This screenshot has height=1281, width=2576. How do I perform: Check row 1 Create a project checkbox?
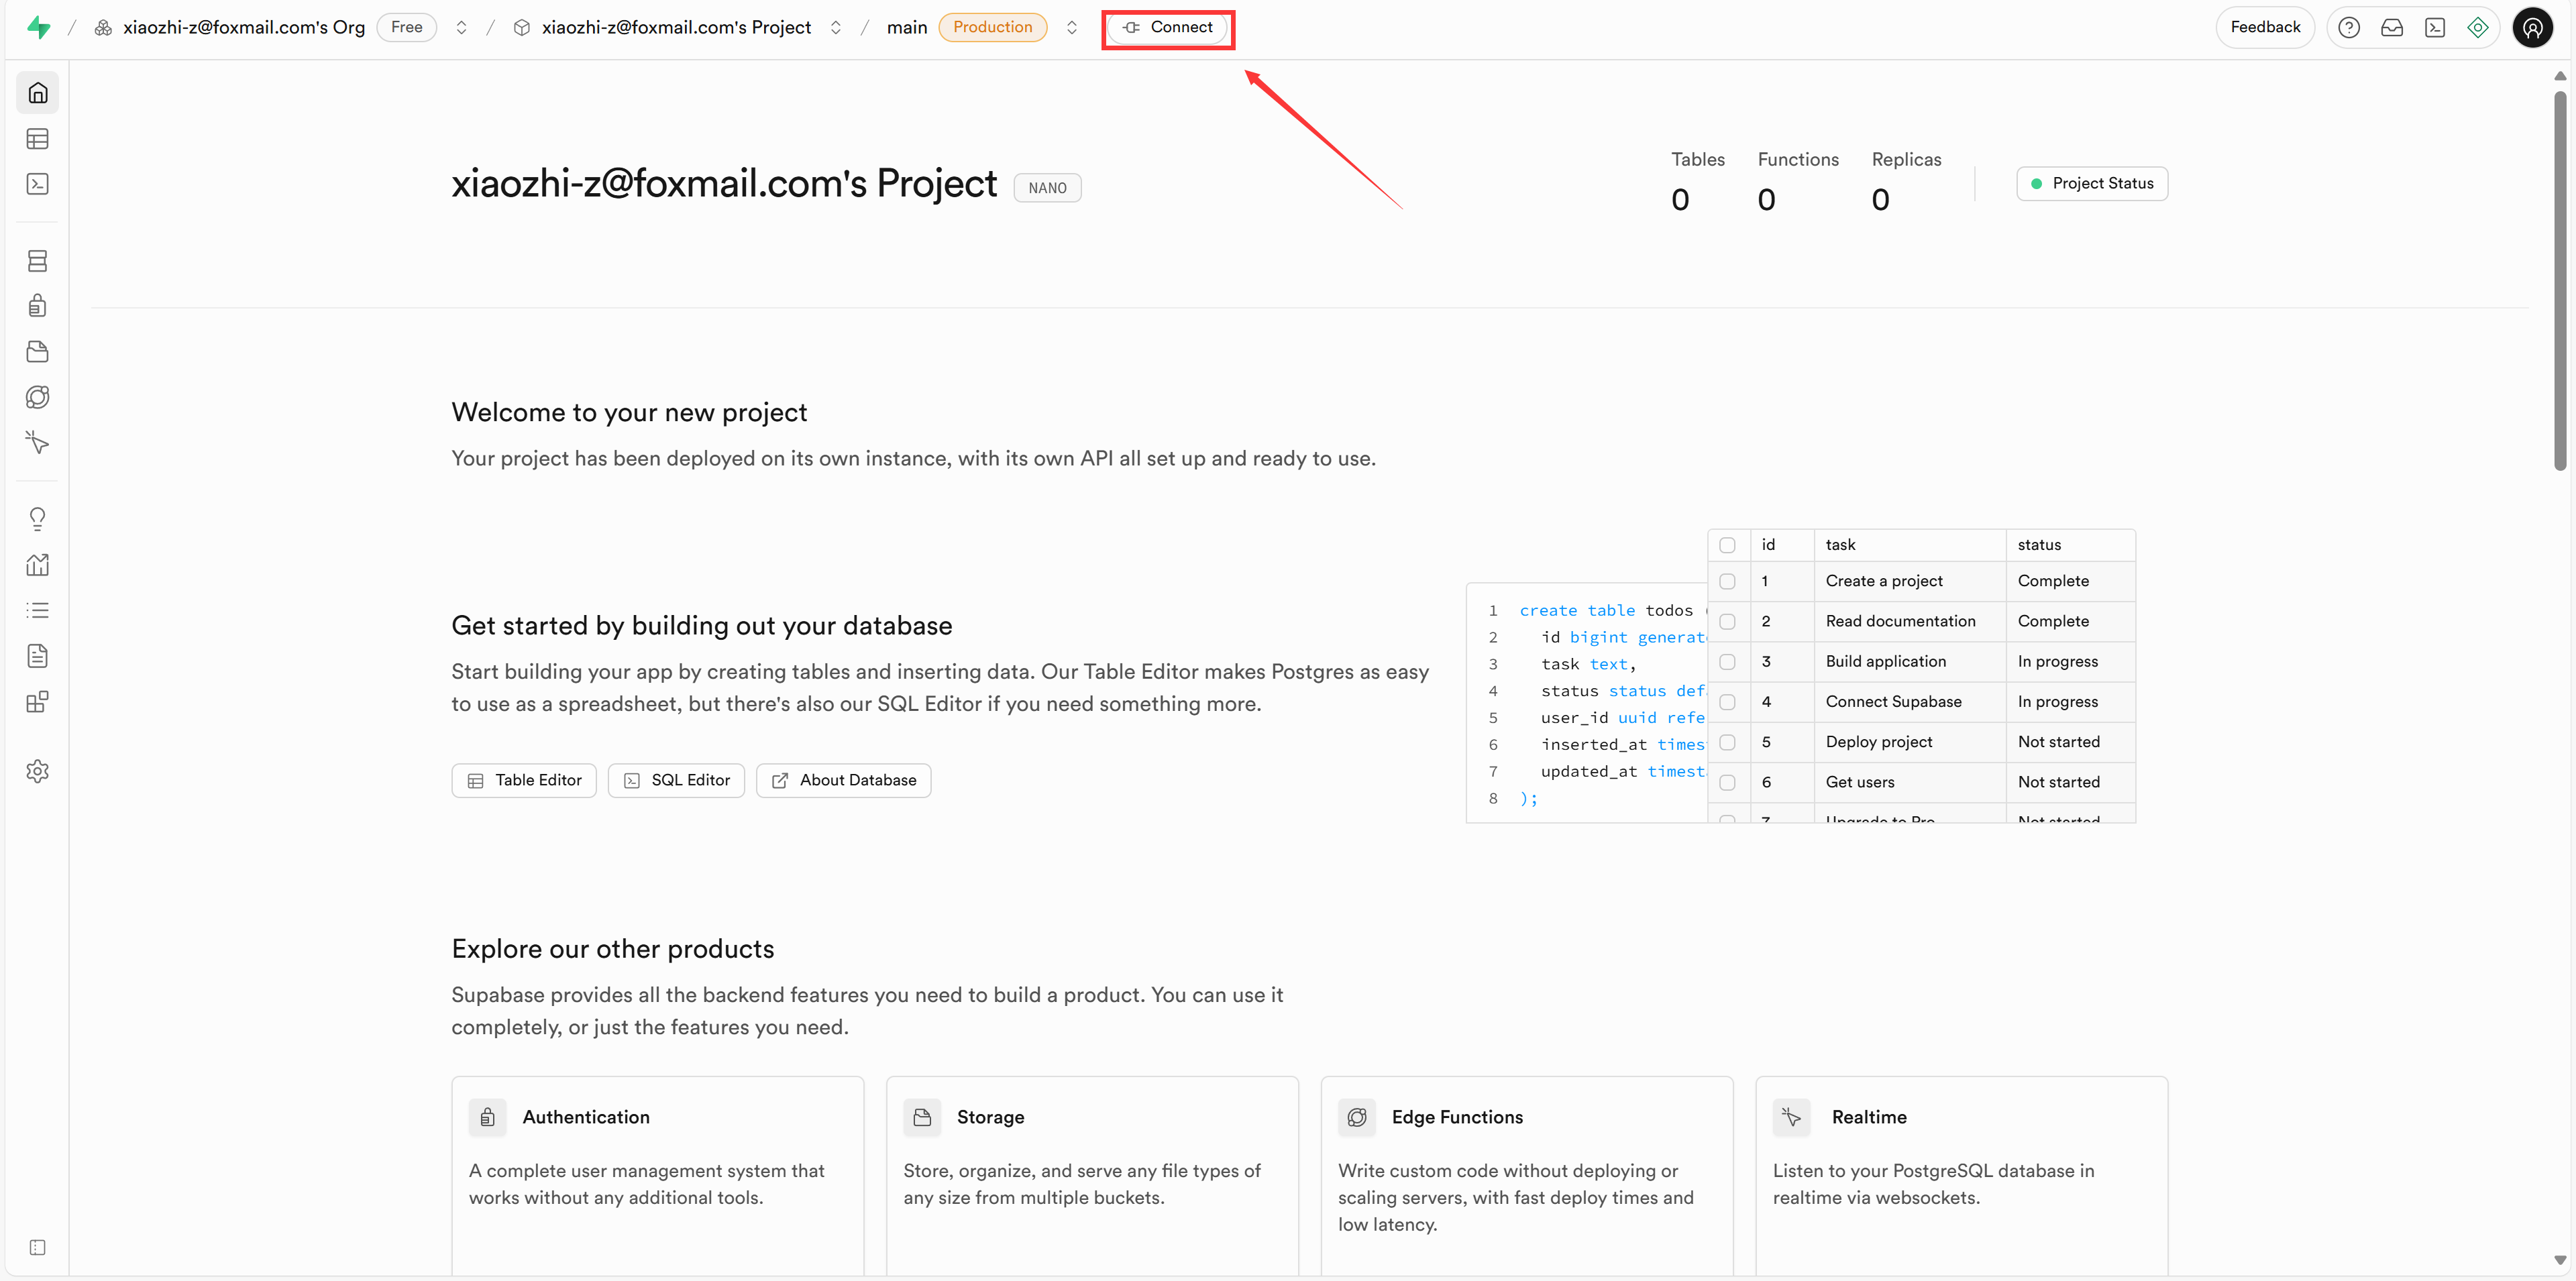click(1727, 581)
